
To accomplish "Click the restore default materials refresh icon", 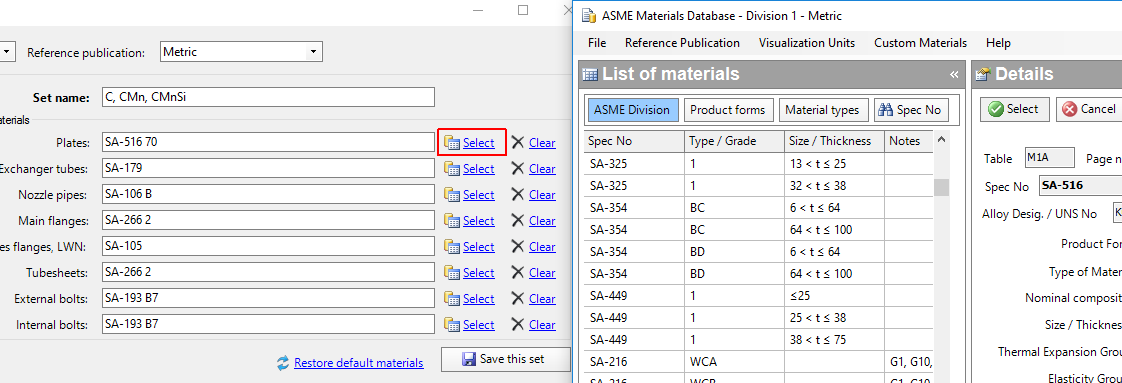I will [x=283, y=363].
